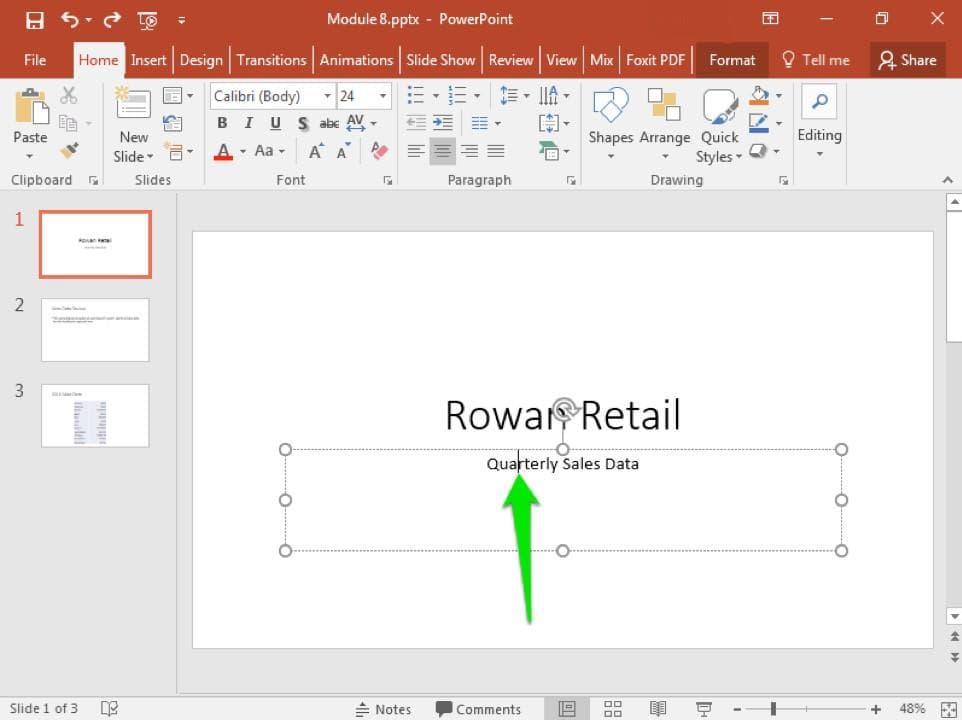Justify paragraph text

click(x=496, y=150)
